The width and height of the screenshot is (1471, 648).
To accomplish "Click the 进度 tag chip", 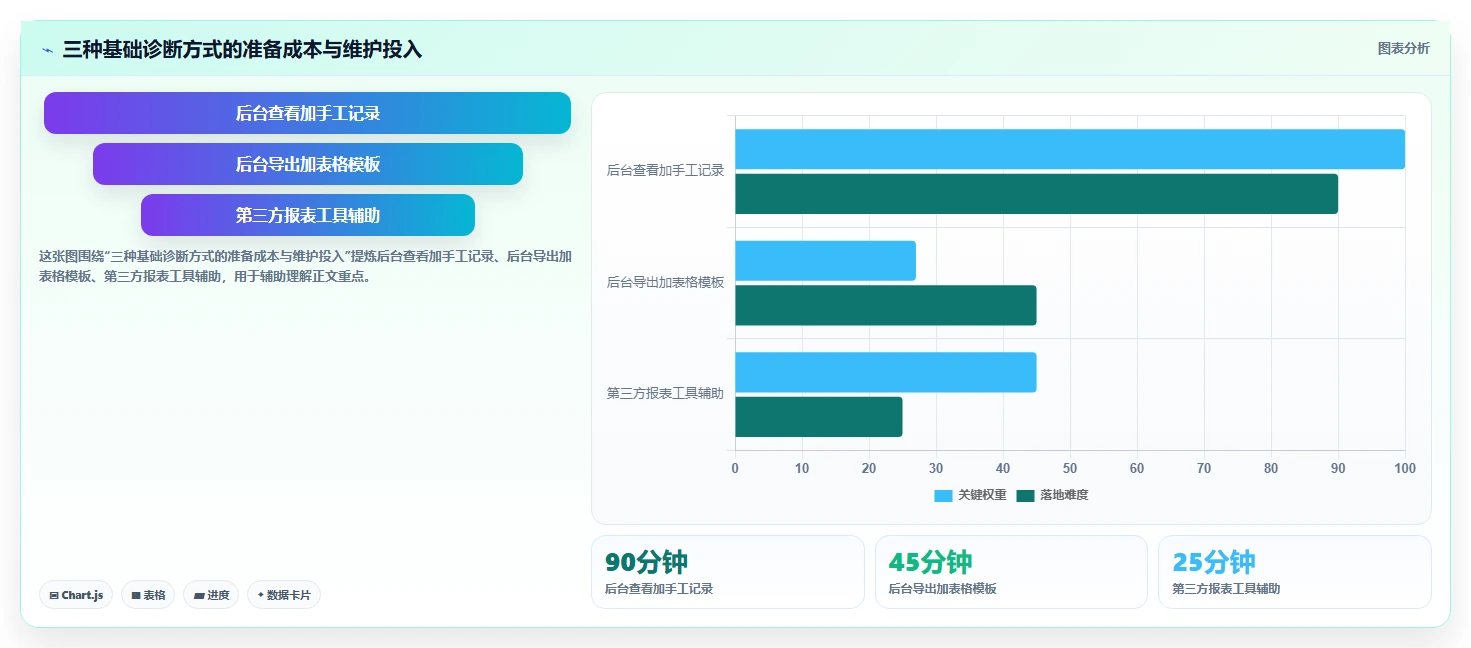I will 211,595.
